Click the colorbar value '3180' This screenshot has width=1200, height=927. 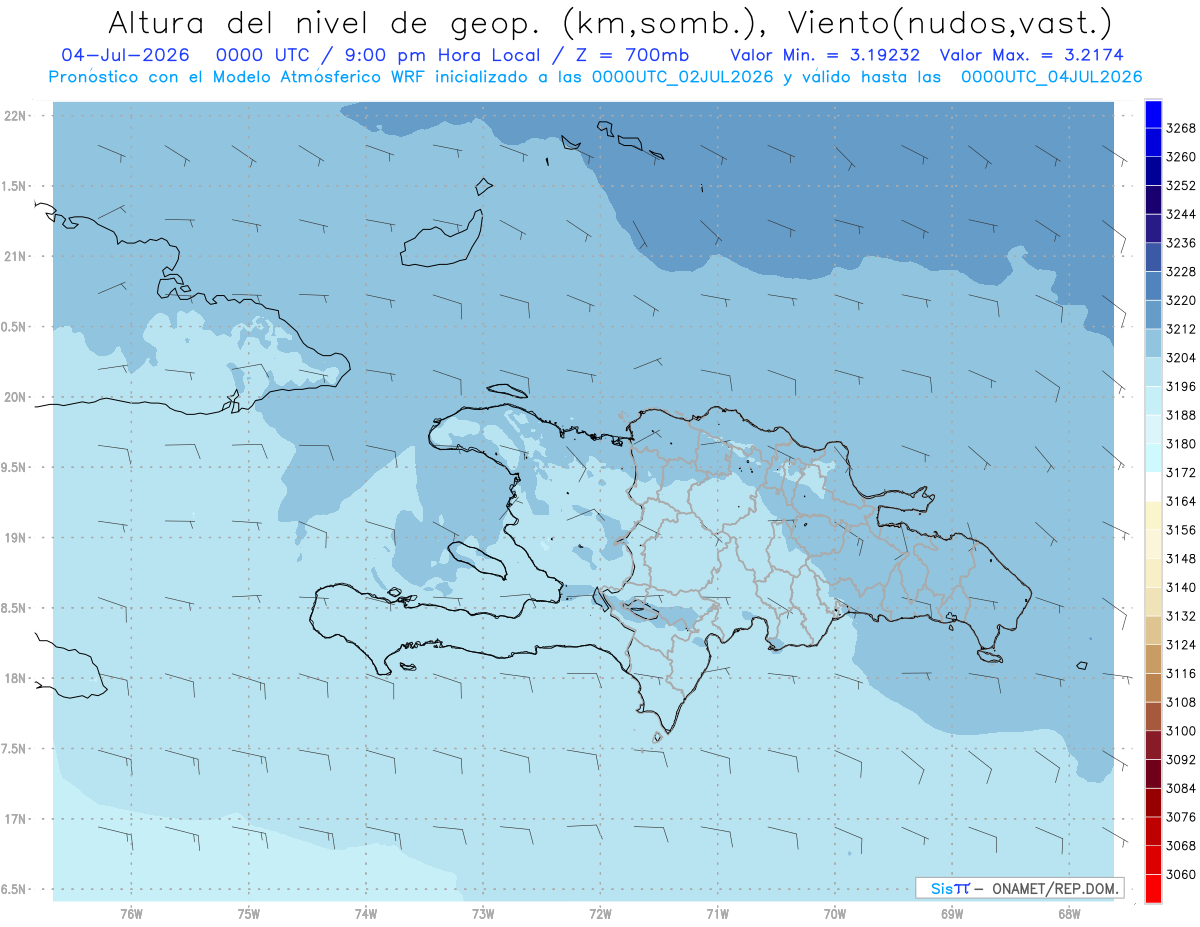tap(1181, 444)
